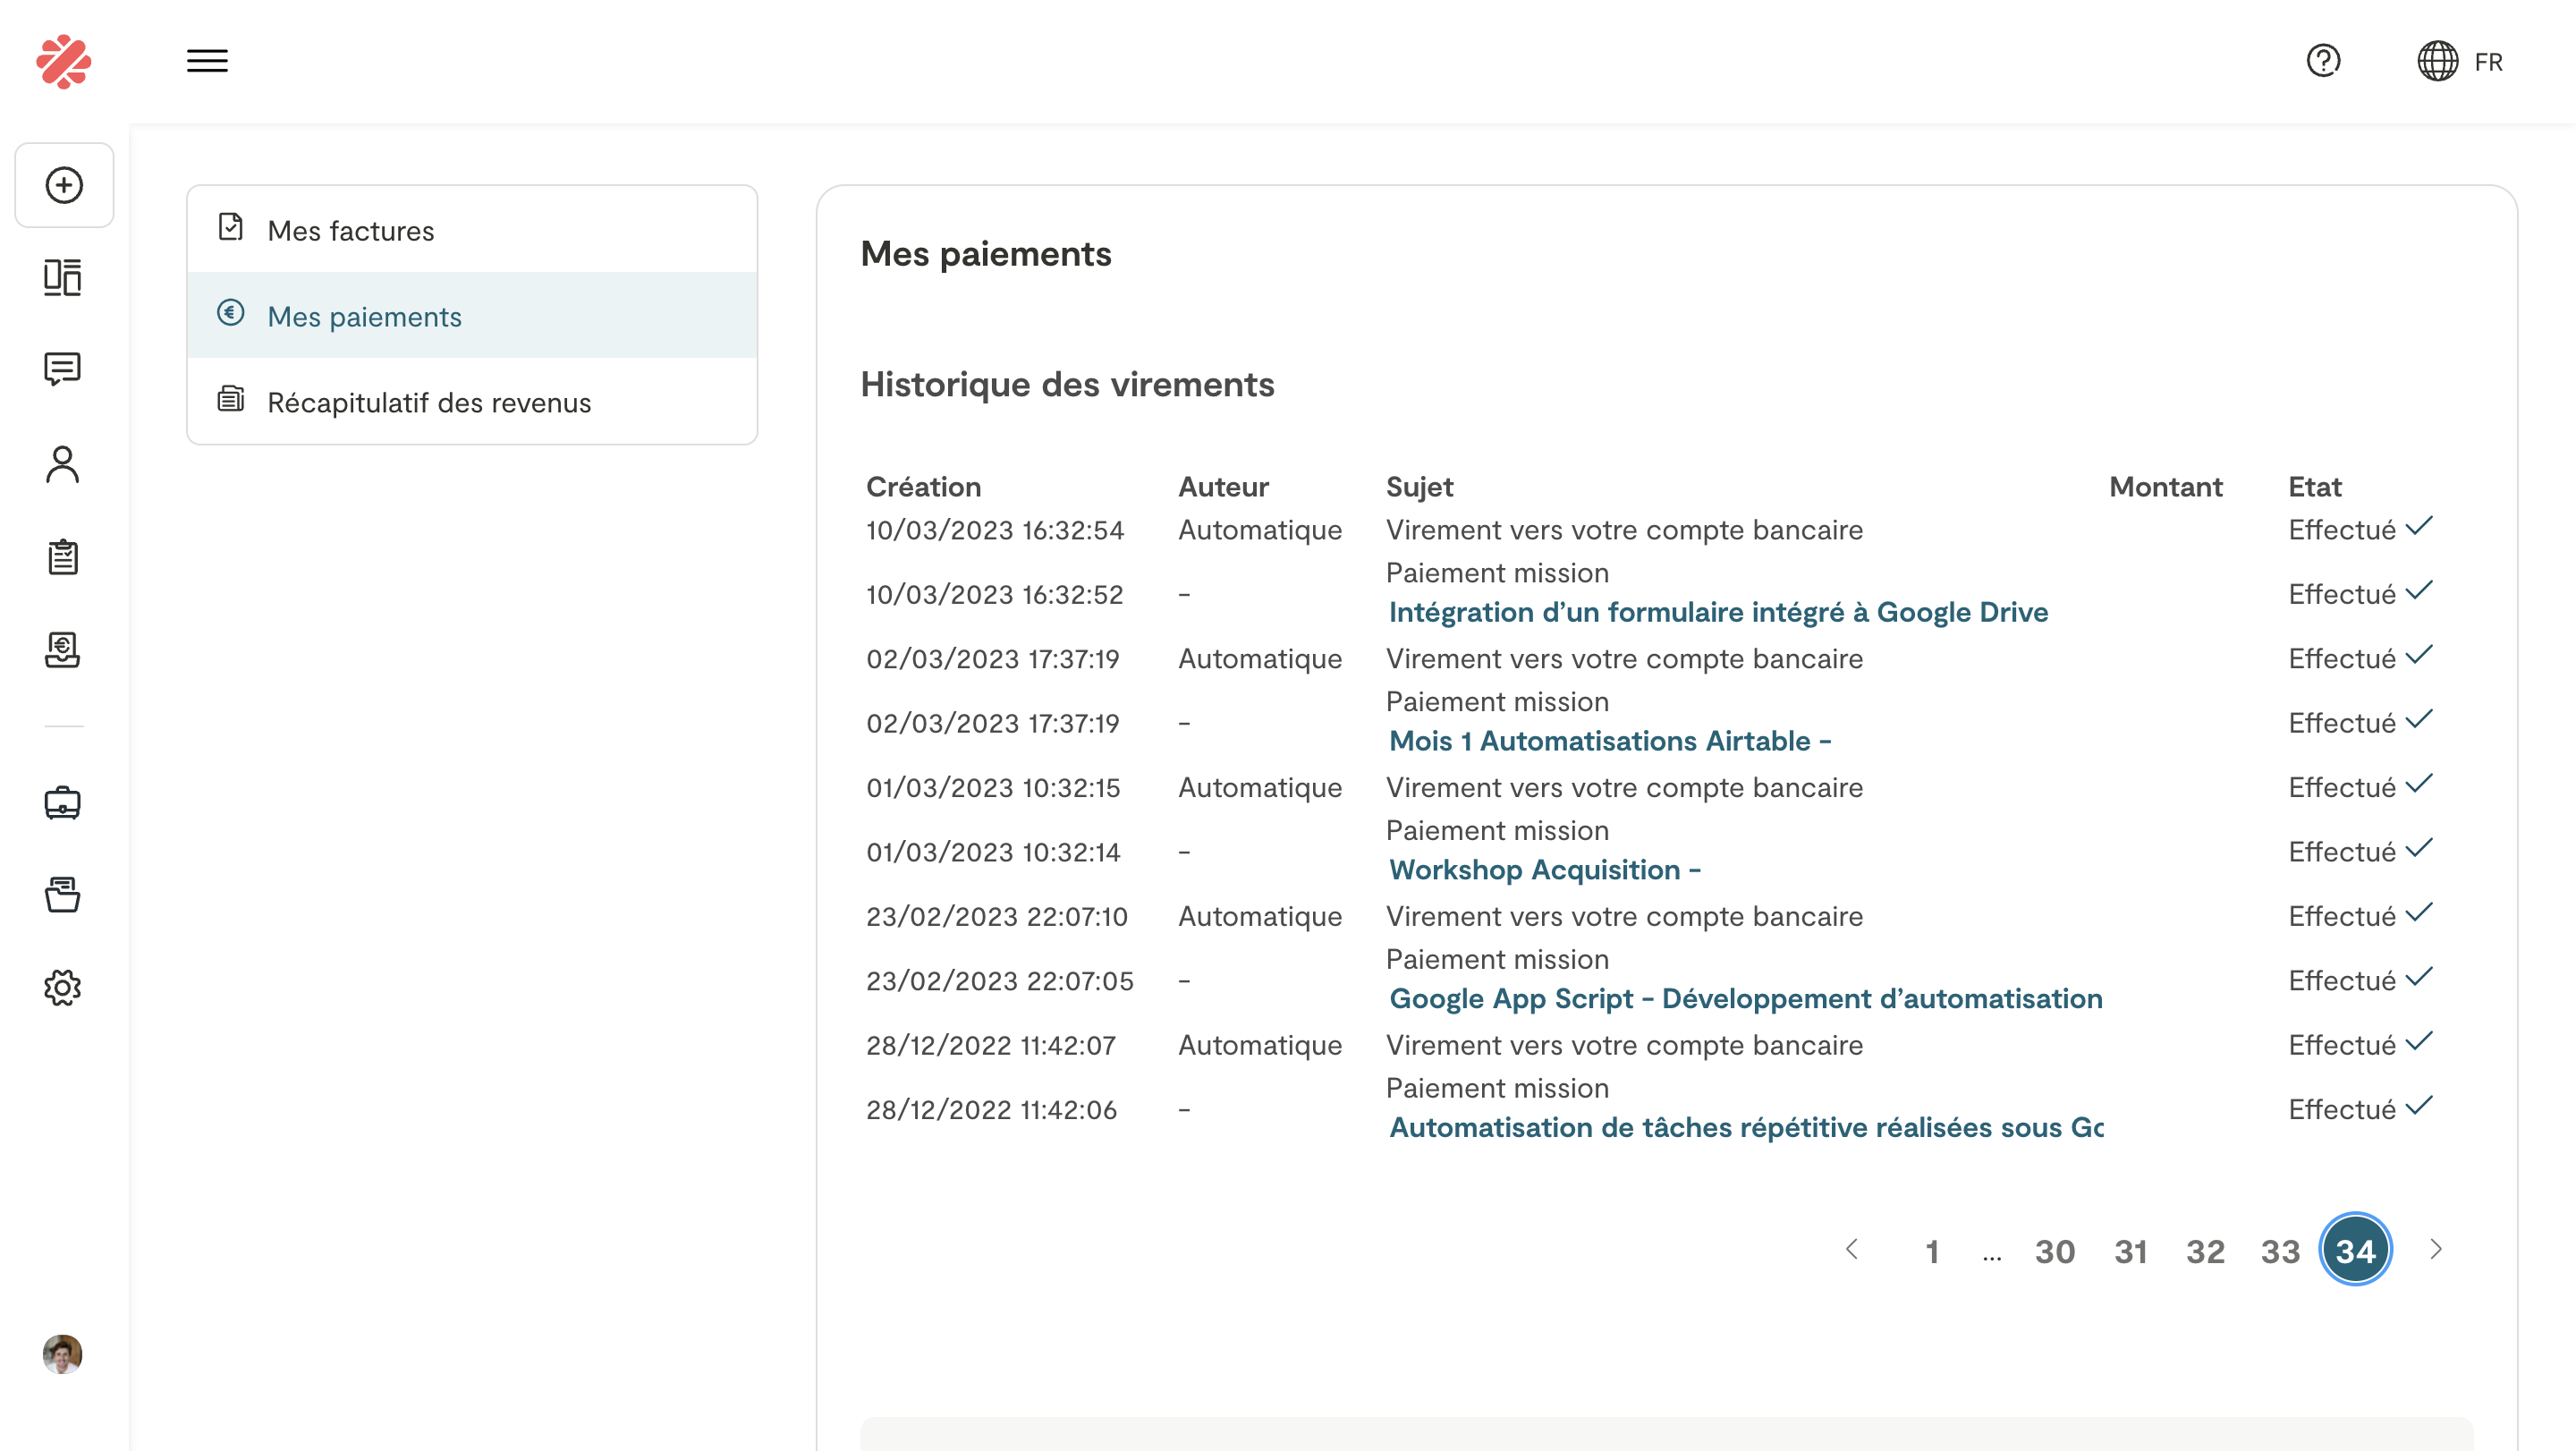Click Virement text in 28/12/2022 11:42:07 row

coord(1624,1046)
